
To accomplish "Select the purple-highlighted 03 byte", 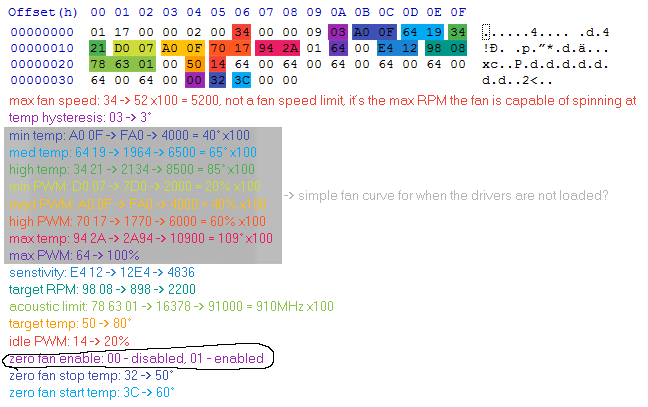I will tap(338, 32).
